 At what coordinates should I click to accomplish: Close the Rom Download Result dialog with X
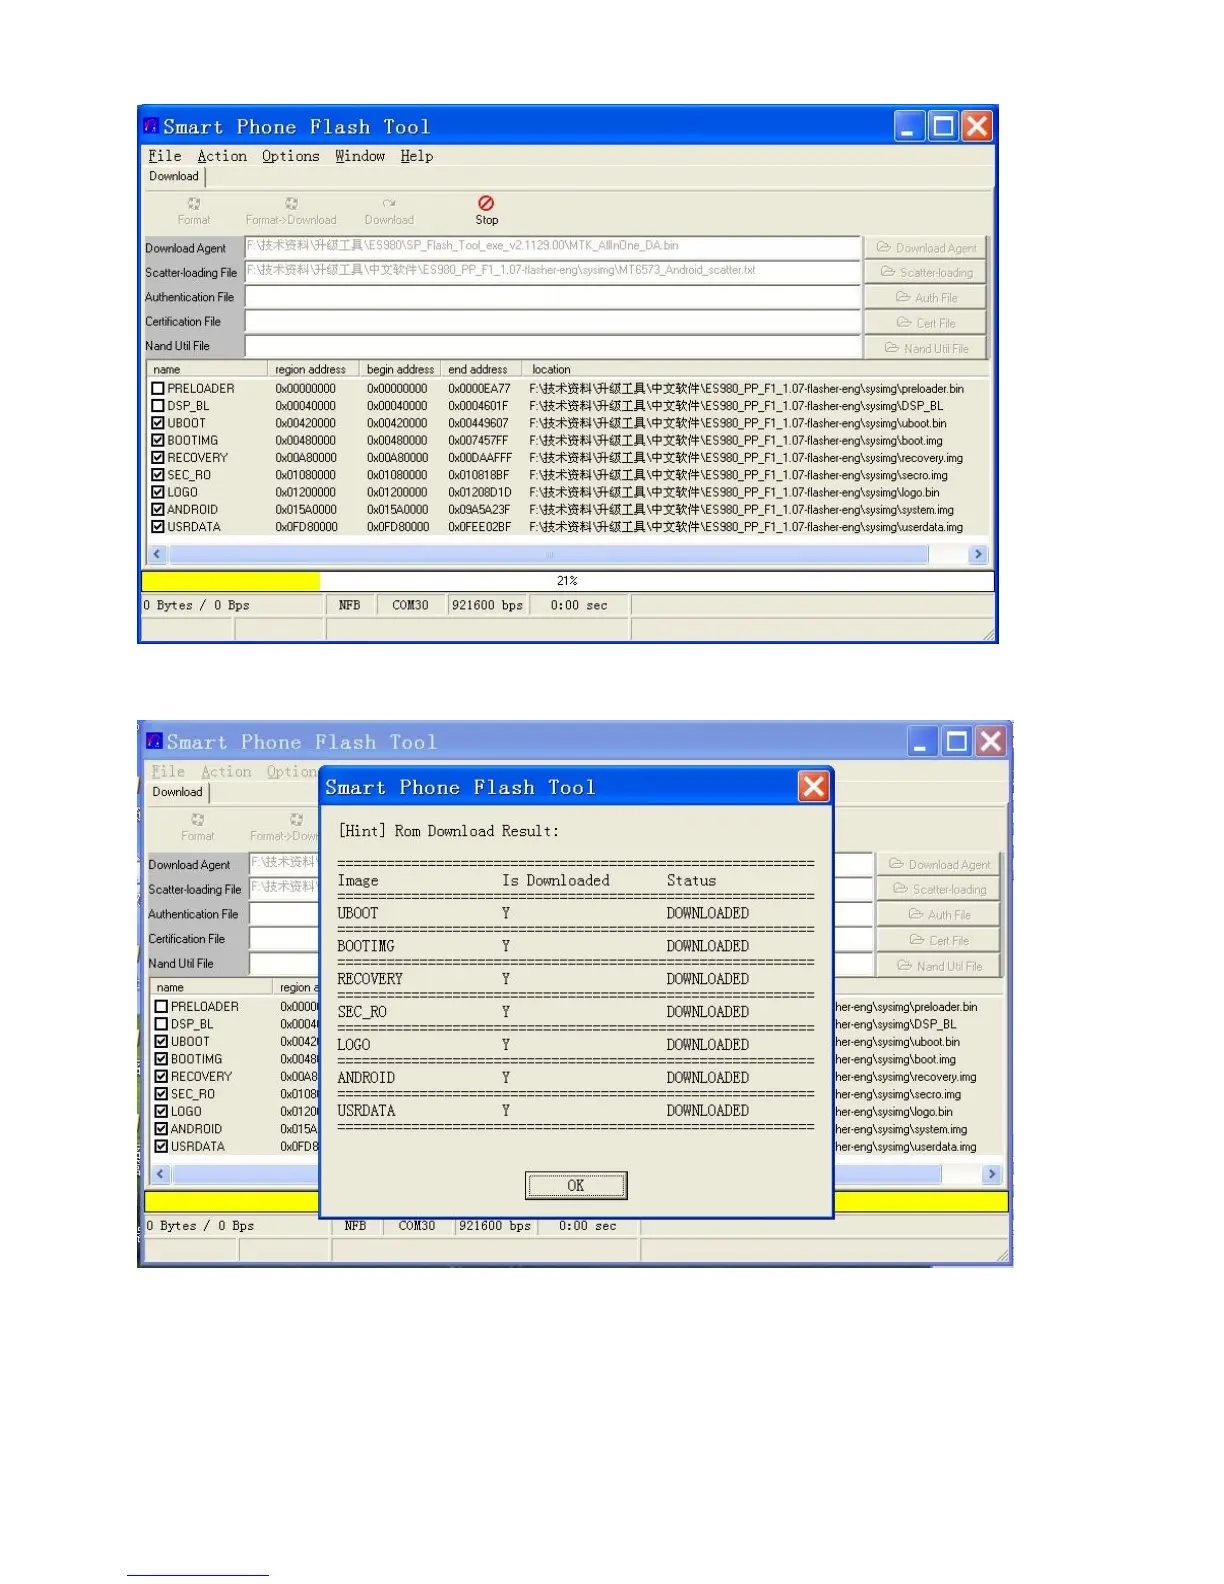pyautogui.click(x=814, y=786)
